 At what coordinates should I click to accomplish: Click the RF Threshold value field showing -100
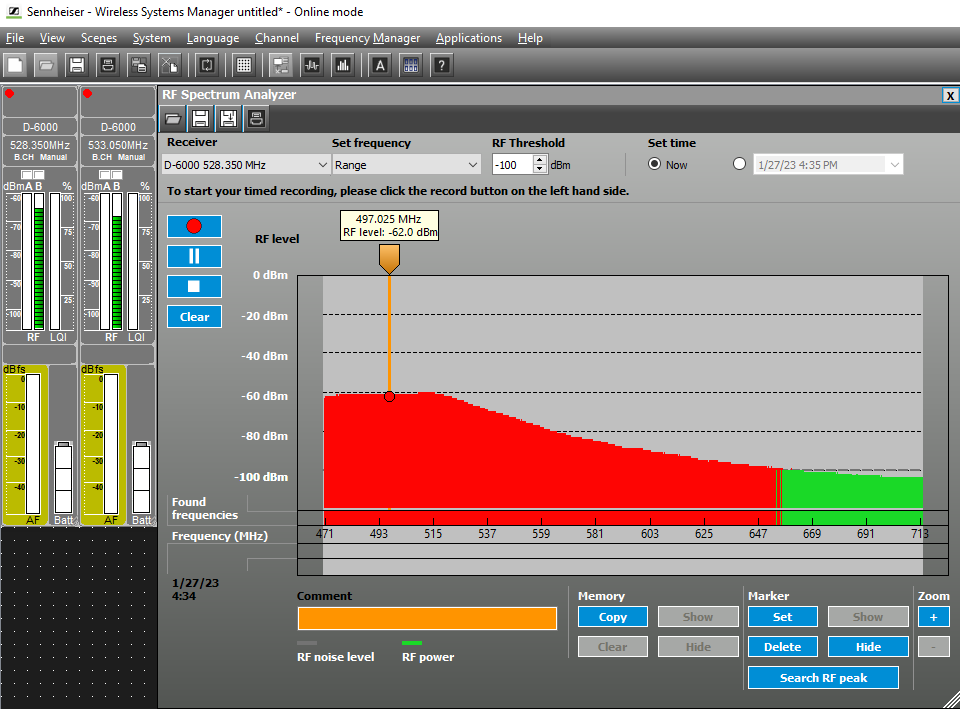pos(512,165)
